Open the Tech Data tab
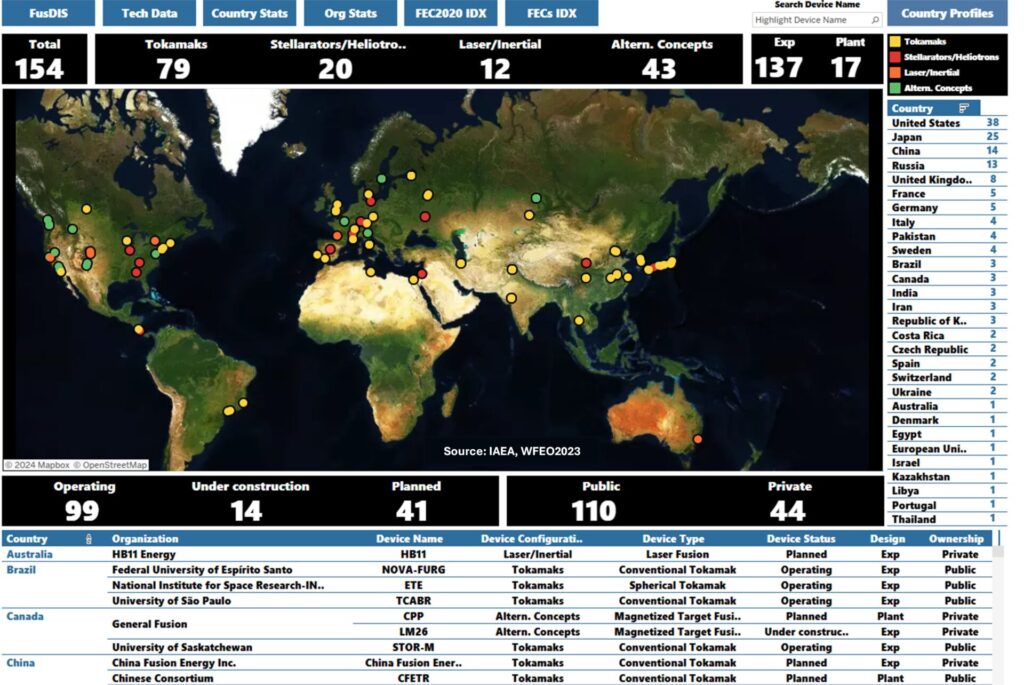 point(149,14)
